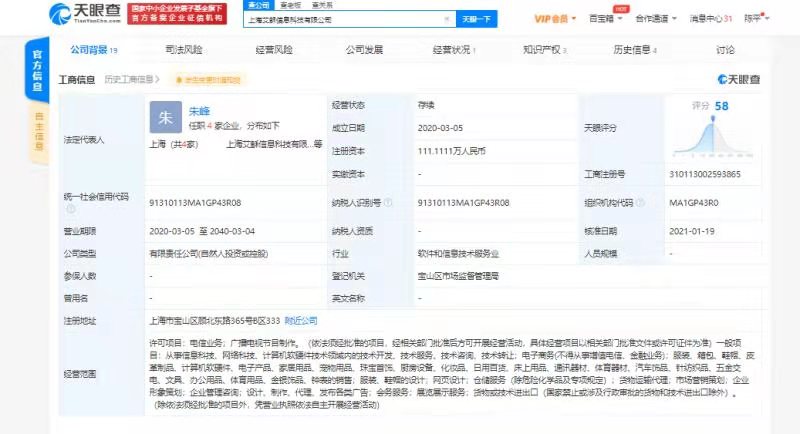800x434 pixels.
Task: Select the 公司背景 tab
Action: pos(93,50)
